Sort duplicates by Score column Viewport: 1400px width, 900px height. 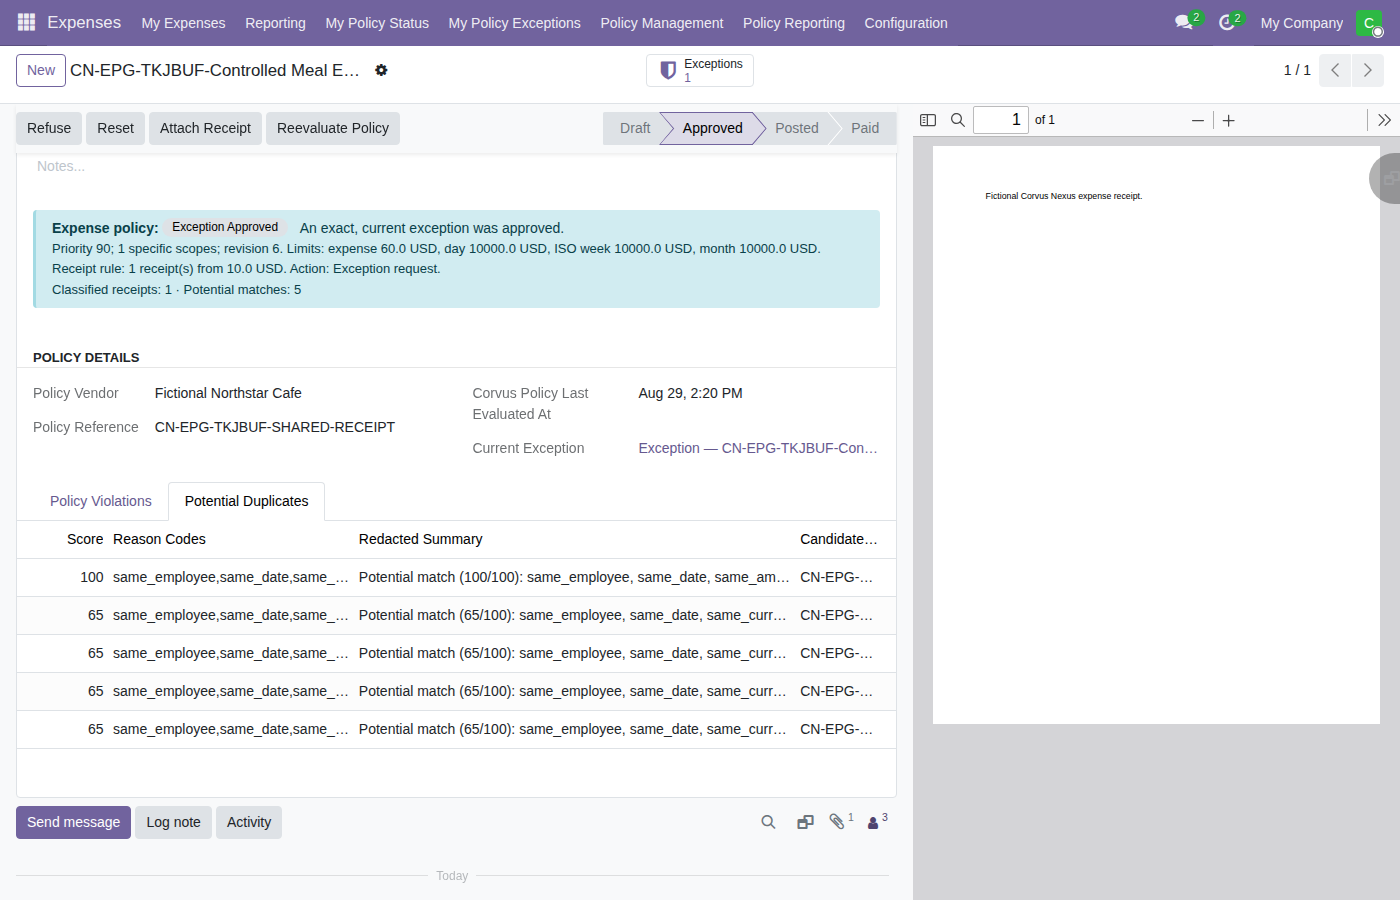pos(85,539)
